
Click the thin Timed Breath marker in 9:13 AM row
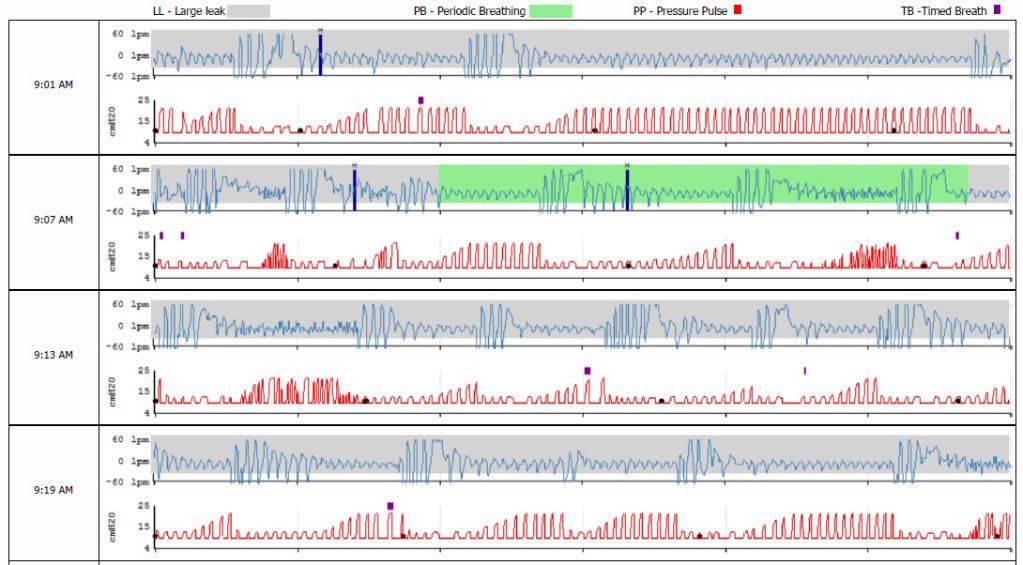click(x=804, y=371)
